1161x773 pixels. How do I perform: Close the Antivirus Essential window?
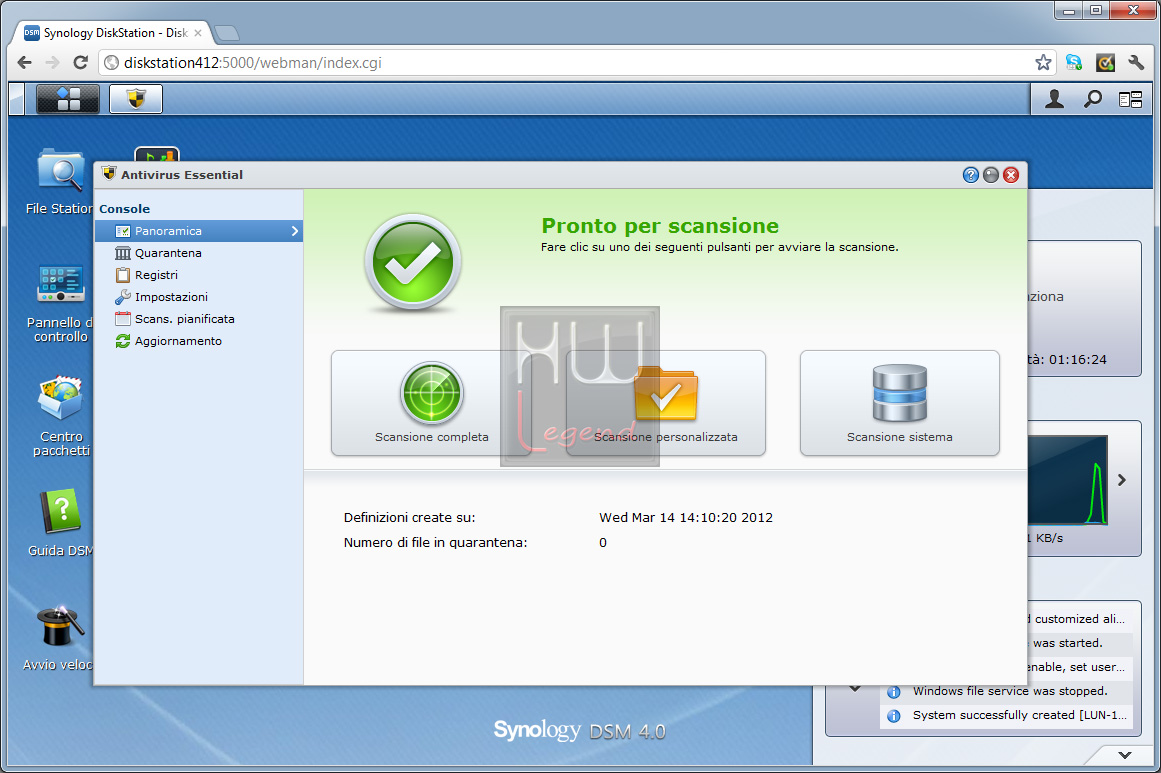click(x=1011, y=175)
